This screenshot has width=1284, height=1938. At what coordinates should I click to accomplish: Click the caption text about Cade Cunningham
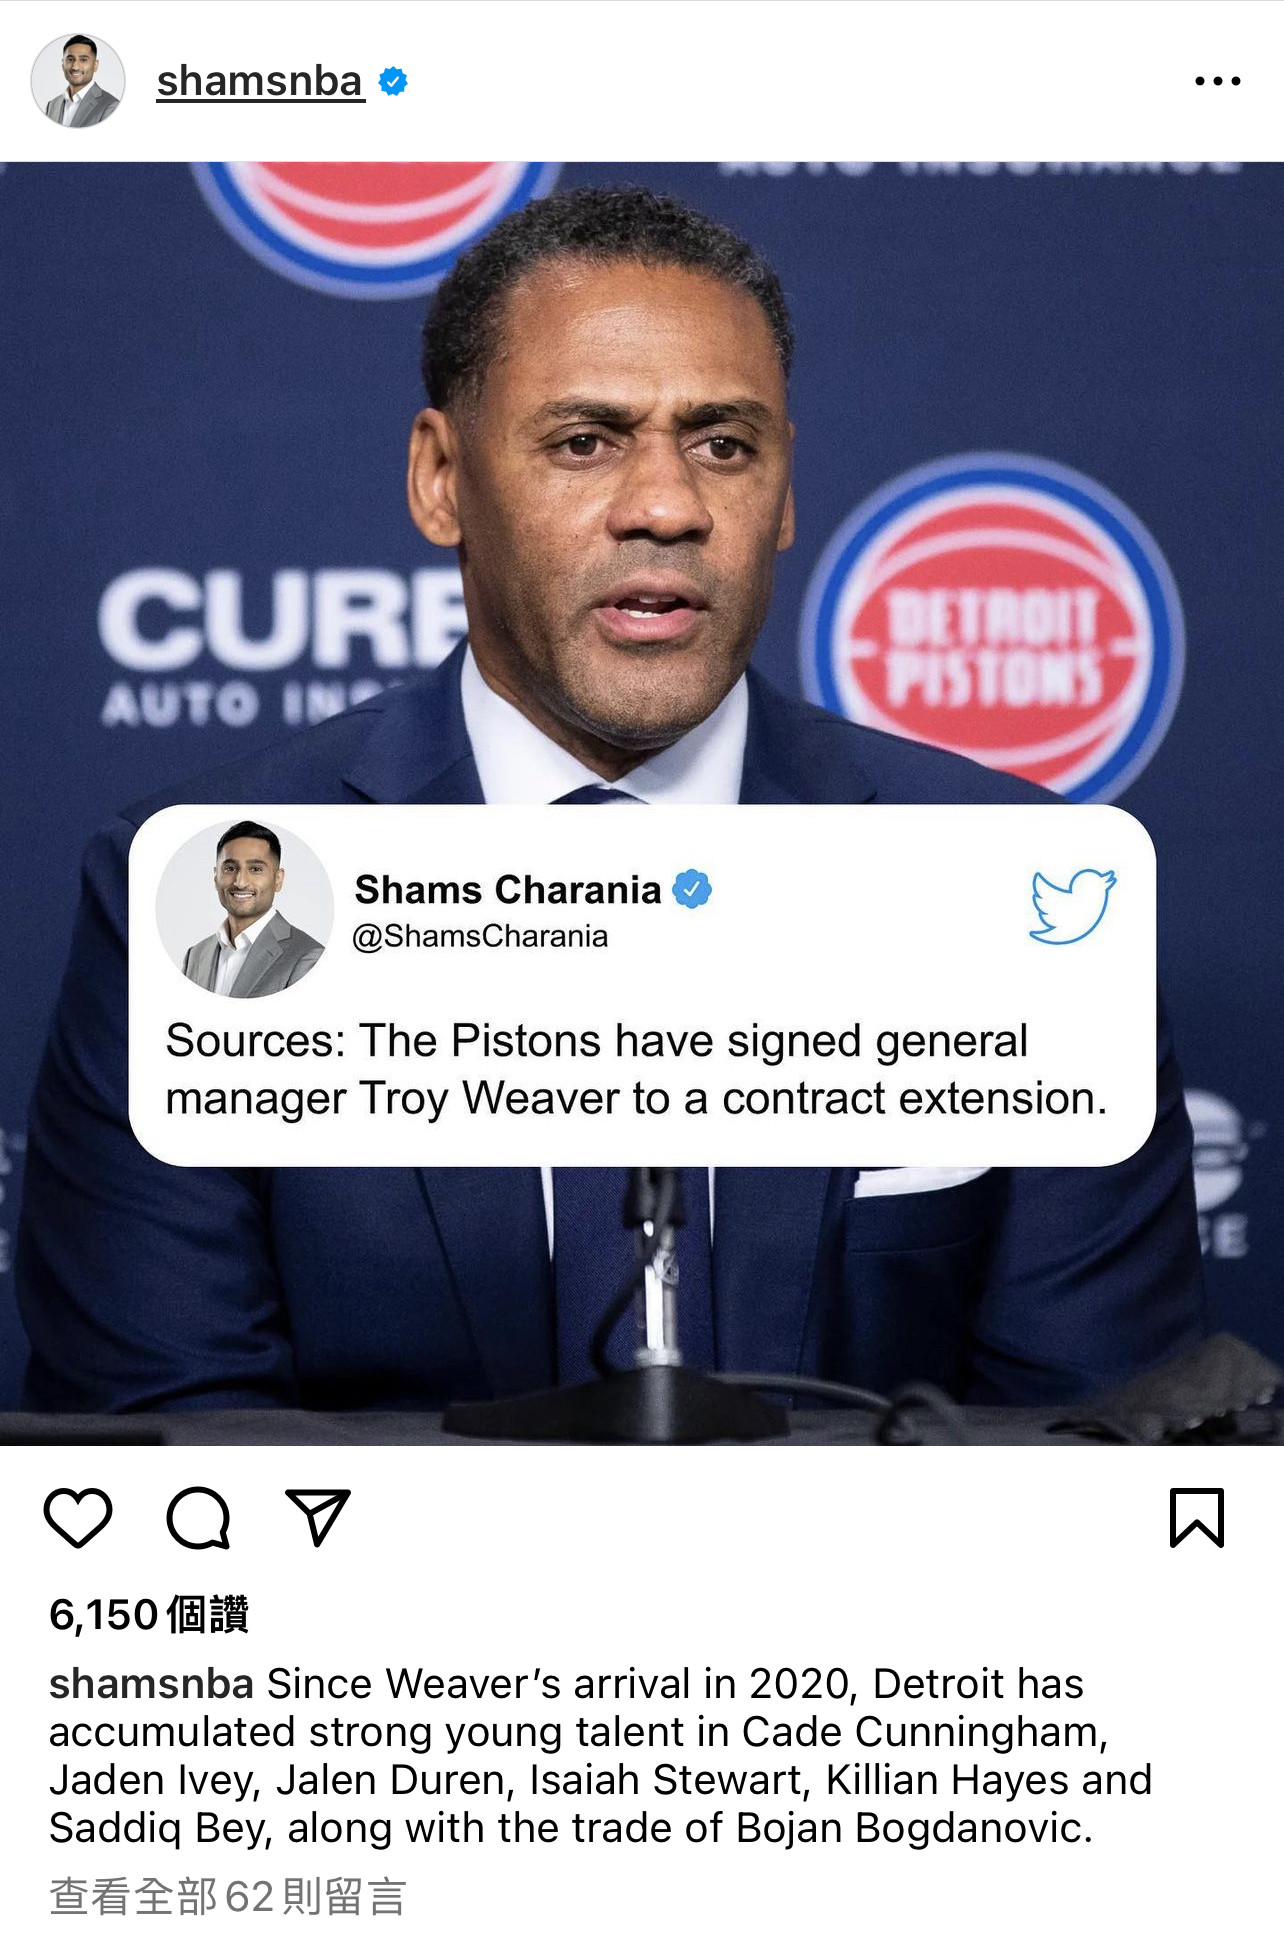tap(601, 1756)
